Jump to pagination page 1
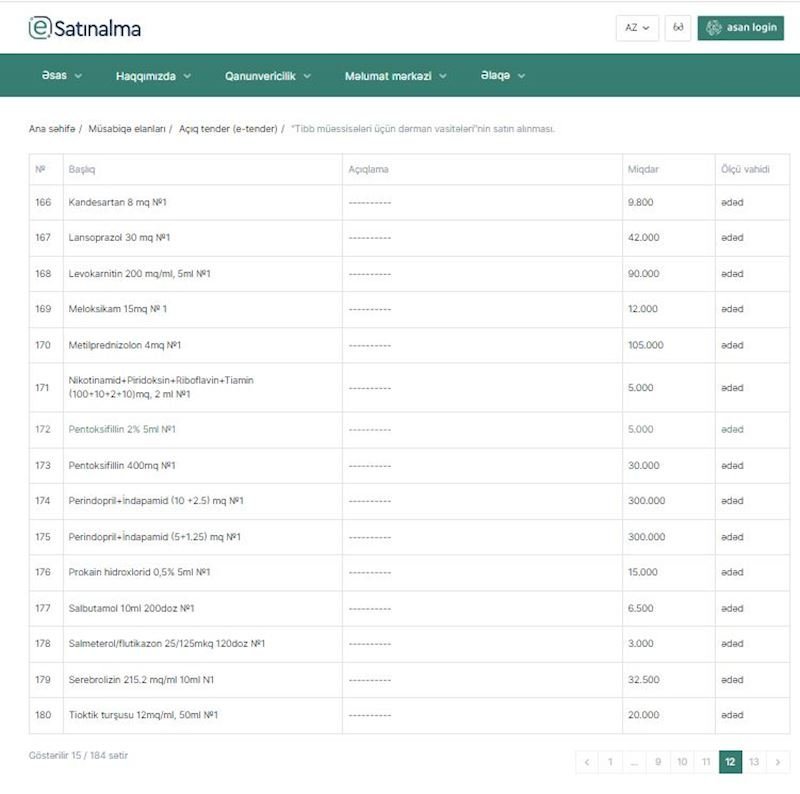Viewport: 800px width, 794px height. pos(610,762)
